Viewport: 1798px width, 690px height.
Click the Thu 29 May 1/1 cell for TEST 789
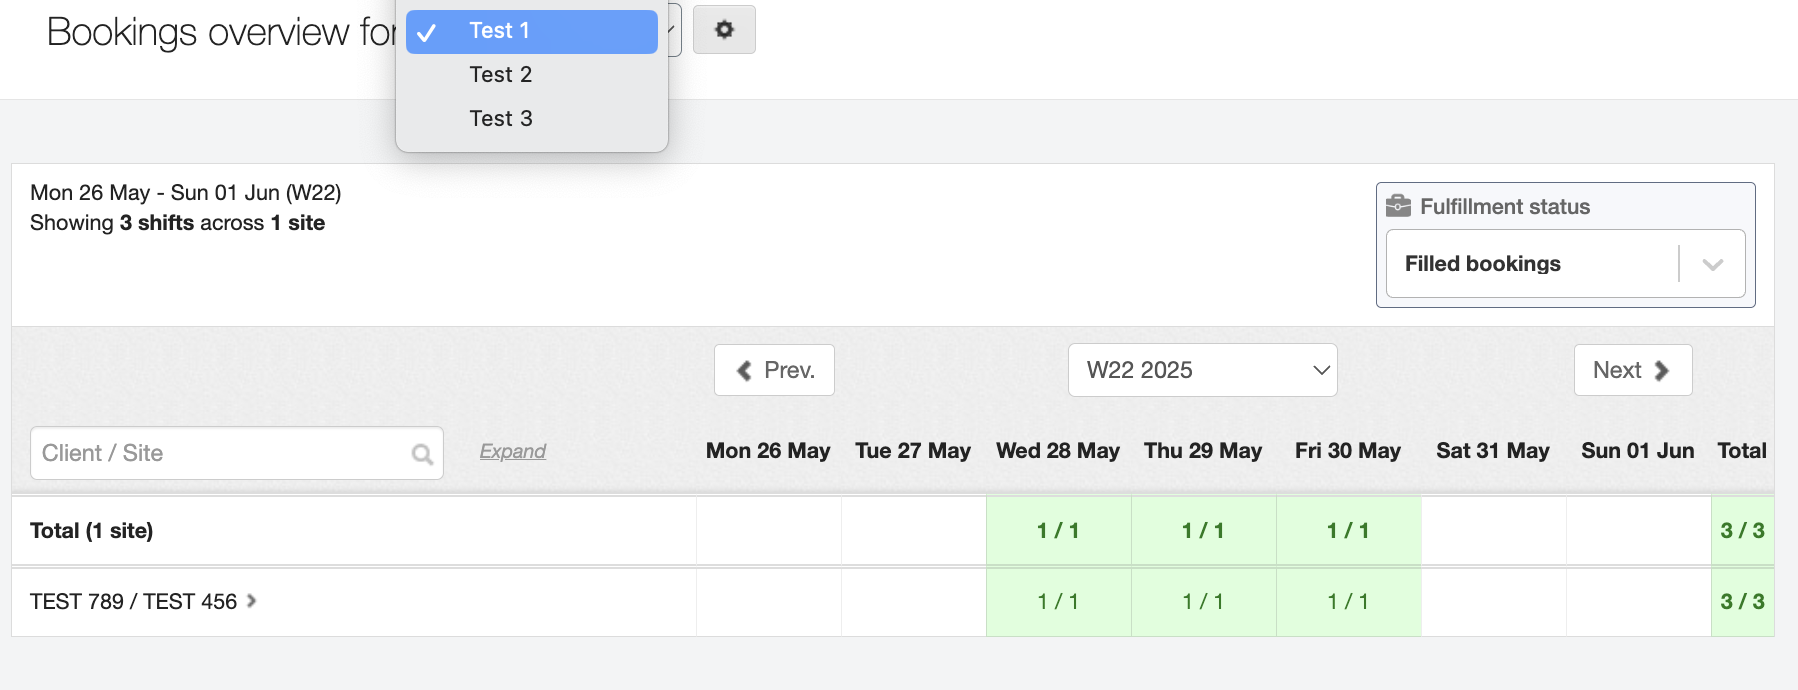(x=1203, y=602)
